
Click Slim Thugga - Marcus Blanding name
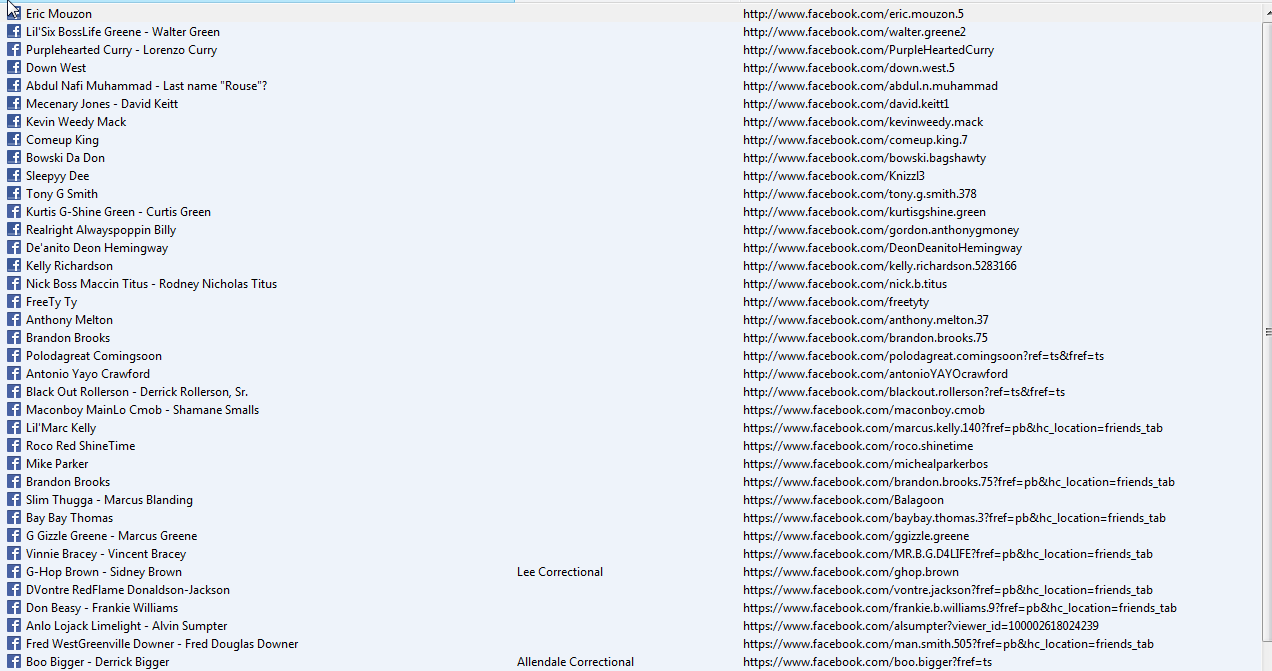point(109,500)
